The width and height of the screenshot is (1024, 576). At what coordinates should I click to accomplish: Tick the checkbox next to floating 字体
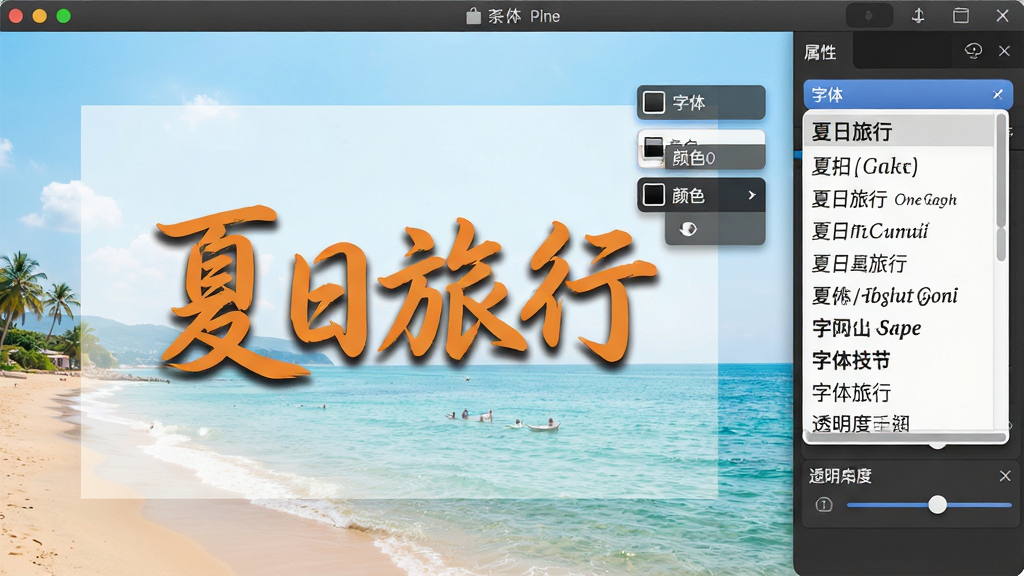point(654,103)
